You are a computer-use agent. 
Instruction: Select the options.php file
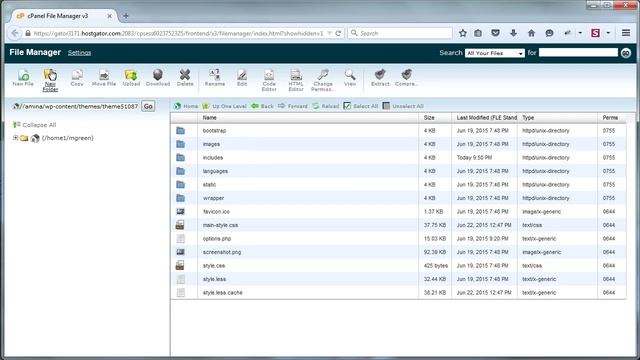[x=398, y=238]
